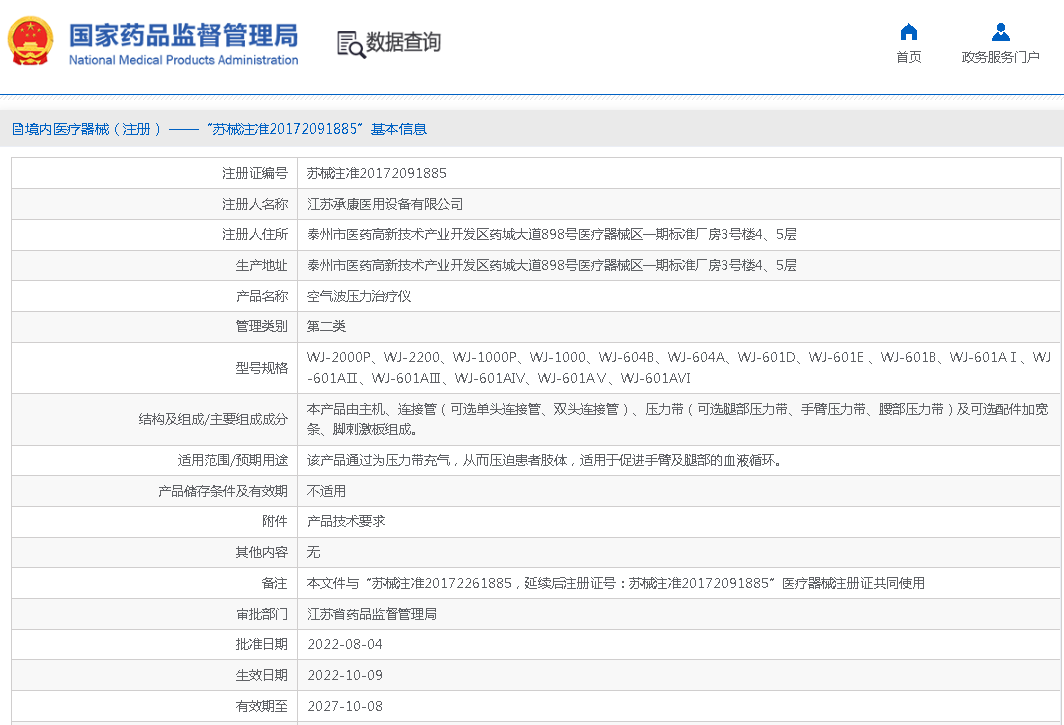Click the 审批部门 label

click(261, 614)
